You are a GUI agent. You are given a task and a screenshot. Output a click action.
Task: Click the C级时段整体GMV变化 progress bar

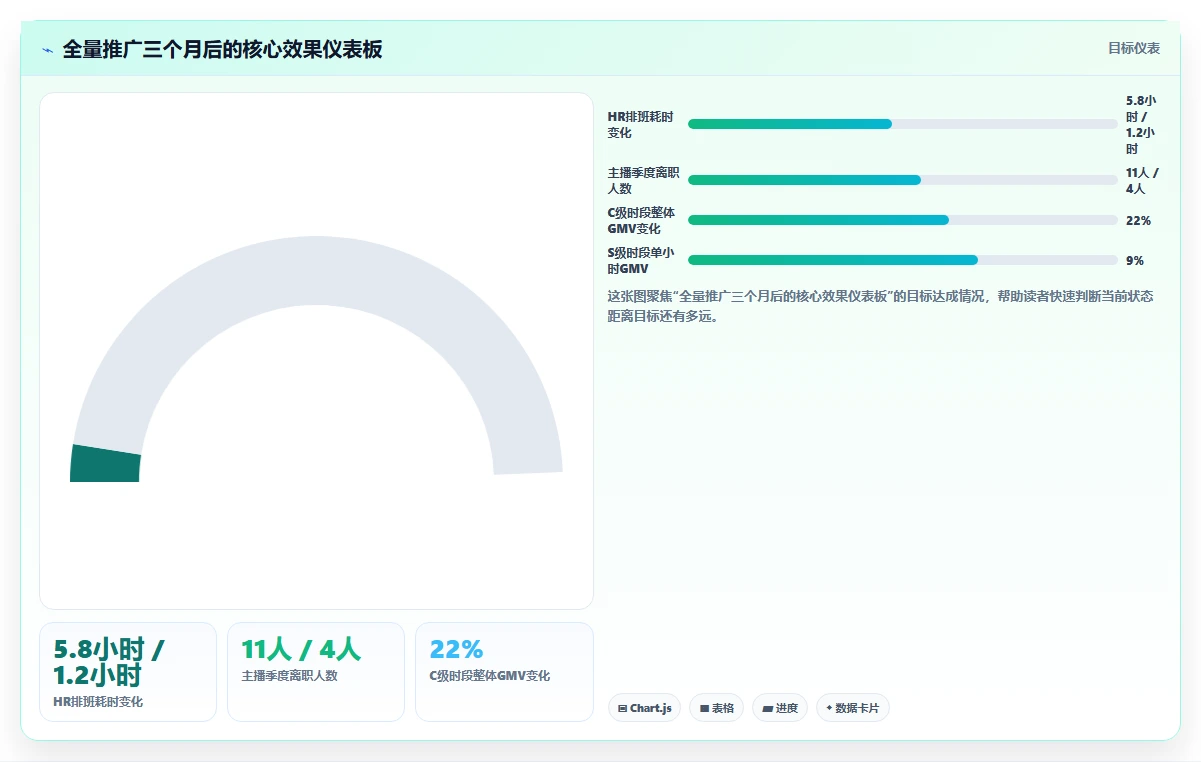(x=902, y=220)
